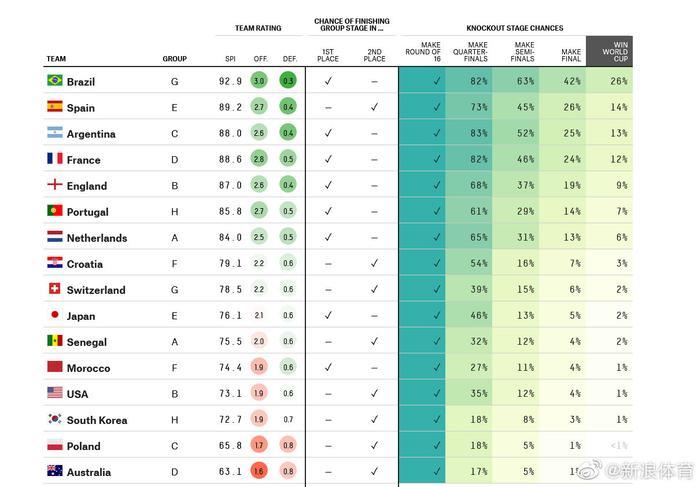Click Brazil's 1st place checkmark
700x487 pixels.
click(x=328, y=81)
